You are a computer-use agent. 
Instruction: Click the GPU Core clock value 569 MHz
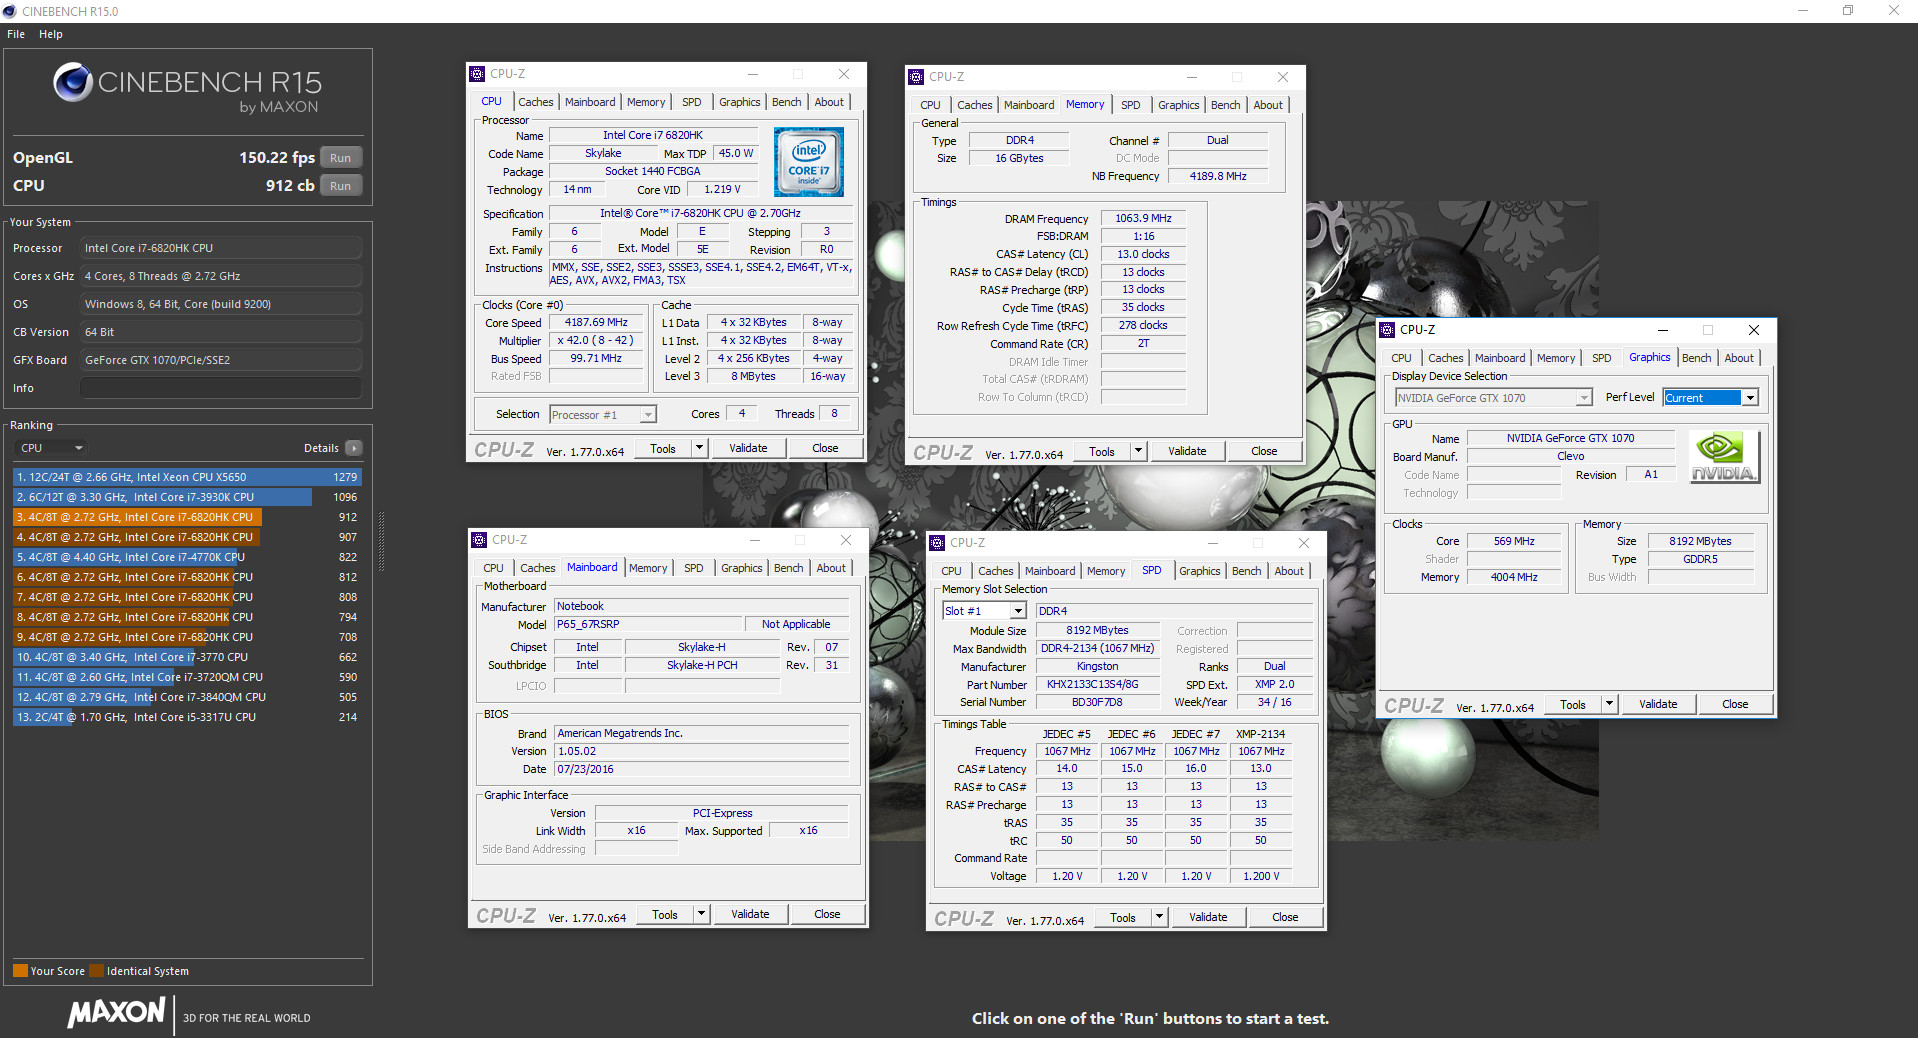pos(1514,541)
